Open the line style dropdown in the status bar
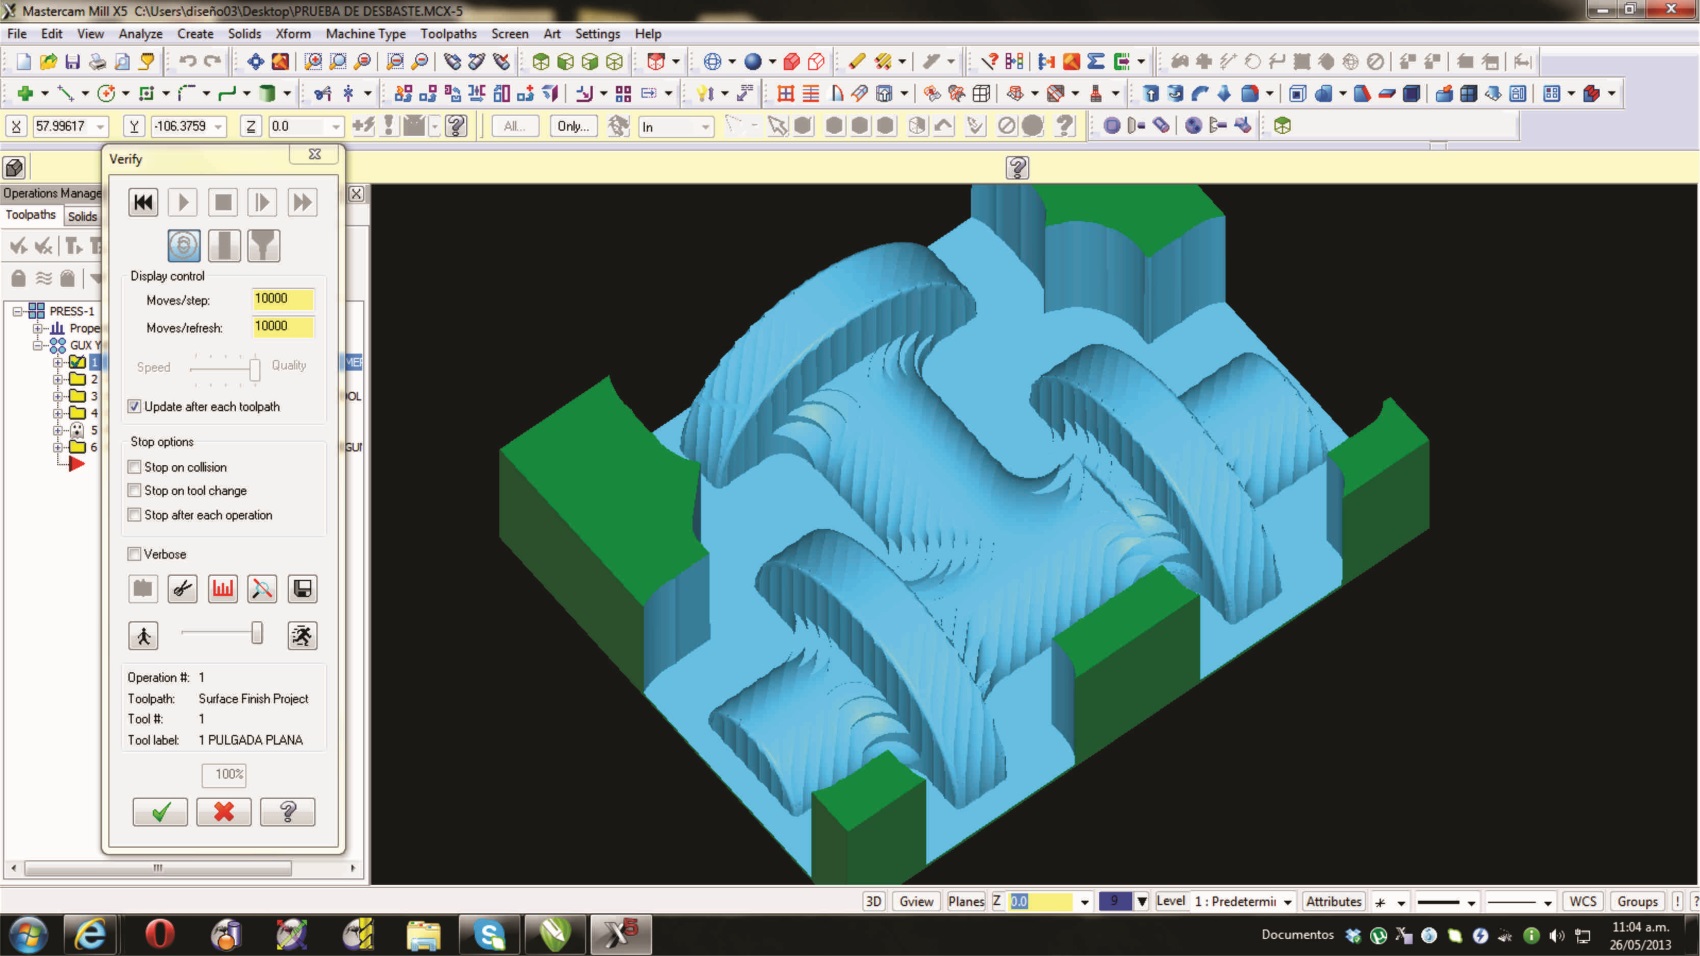This screenshot has height=956, width=1700. (1471, 902)
